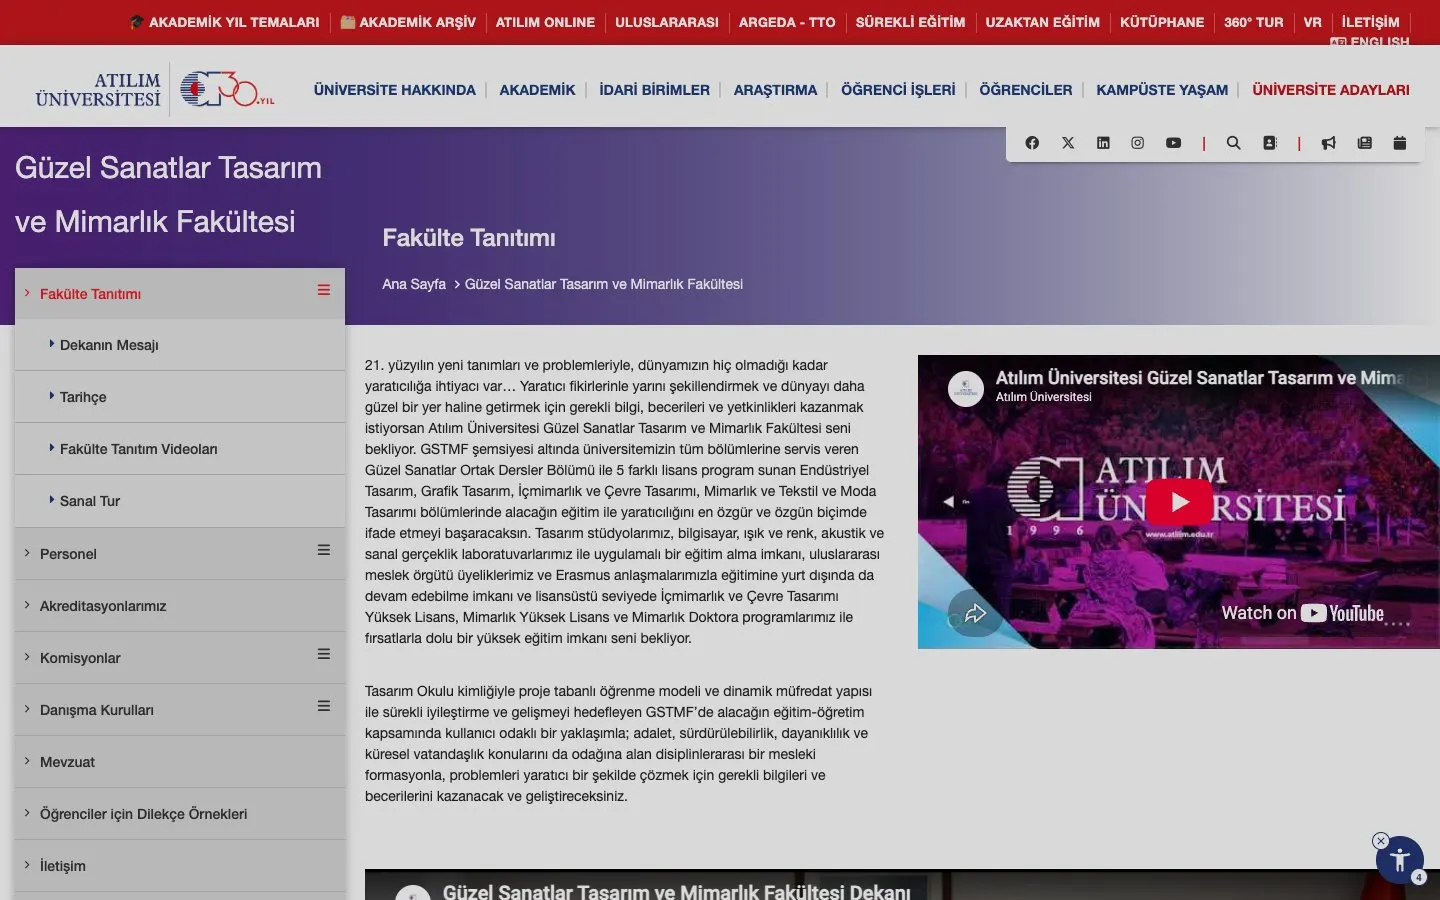Click the video title text on player
1440x900 pixels.
pos(1200,378)
